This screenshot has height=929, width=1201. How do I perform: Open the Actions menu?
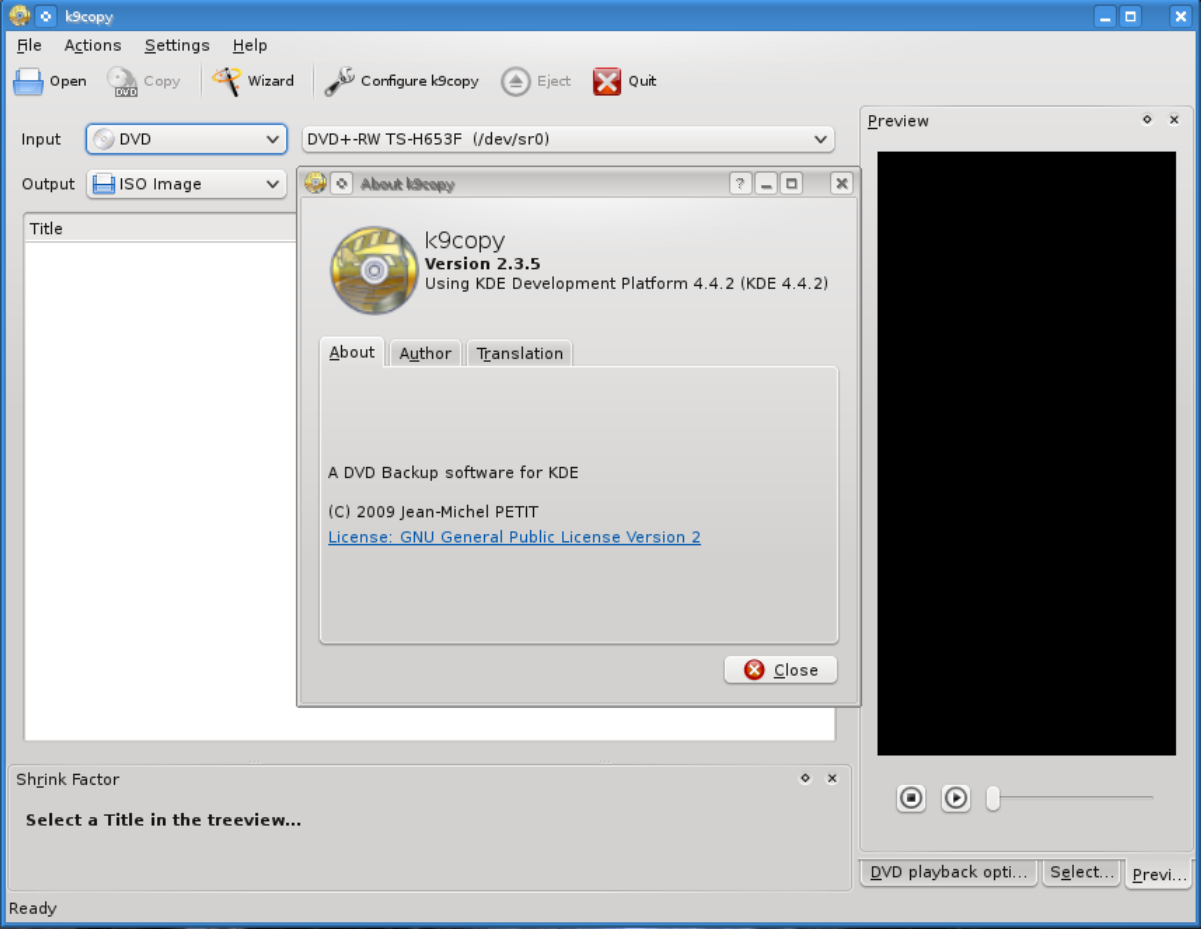tap(92, 45)
